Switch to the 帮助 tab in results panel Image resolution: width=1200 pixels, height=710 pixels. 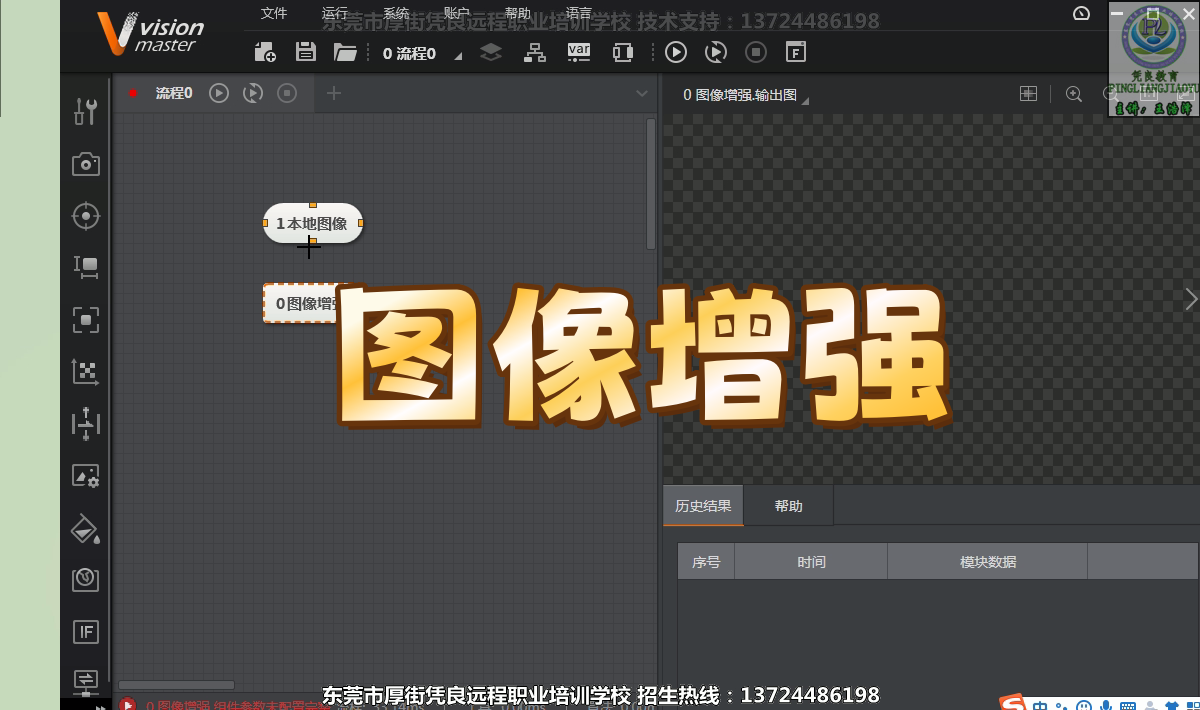coord(788,506)
